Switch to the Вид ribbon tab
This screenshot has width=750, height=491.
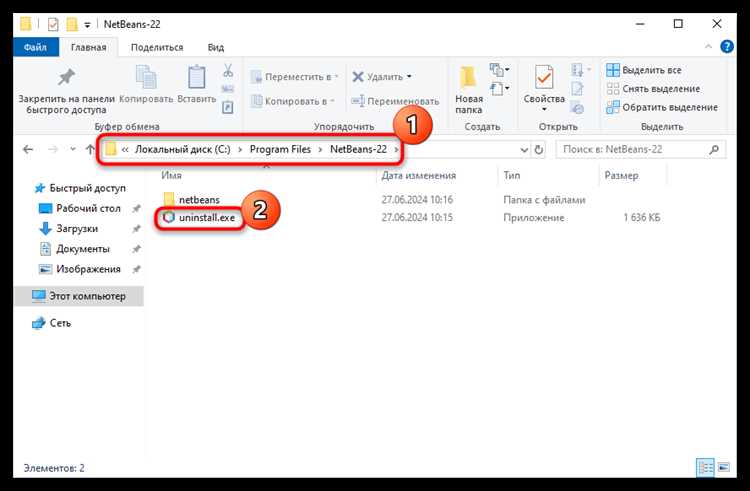216,47
